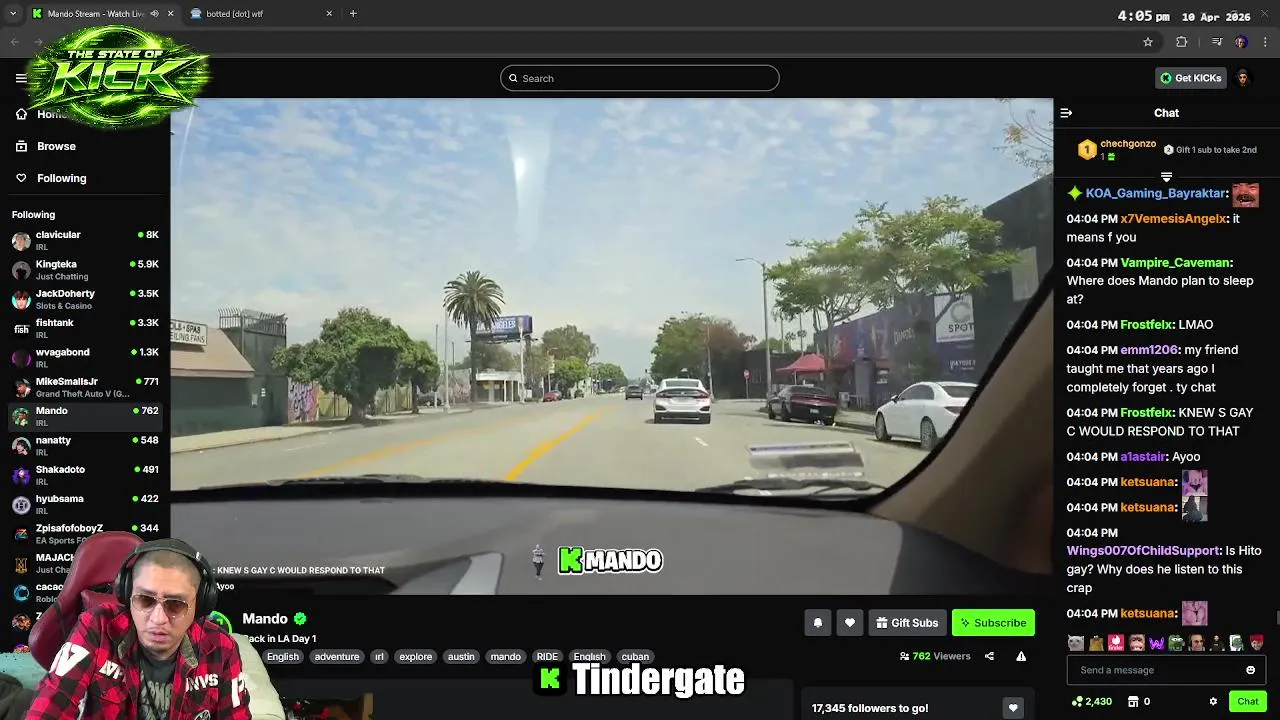This screenshot has height=720, width=1280.
Task: Click Wings007OfChildSupport username in chat
Action: [1143, 551]
